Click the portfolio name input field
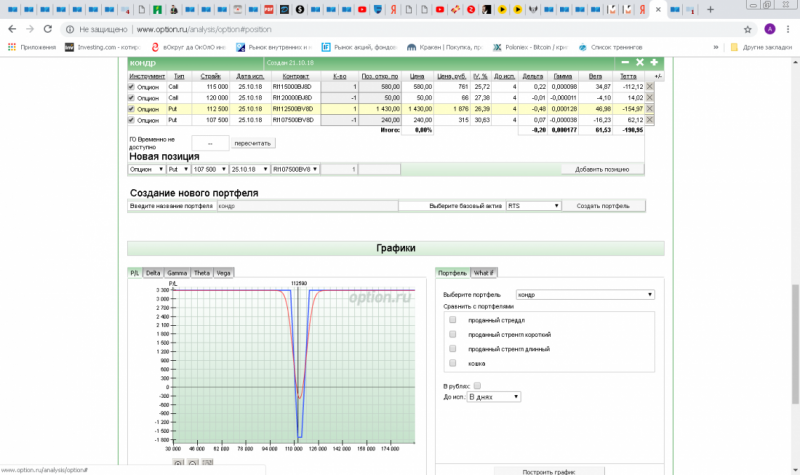The image size is (800, 475). [306, 206]
